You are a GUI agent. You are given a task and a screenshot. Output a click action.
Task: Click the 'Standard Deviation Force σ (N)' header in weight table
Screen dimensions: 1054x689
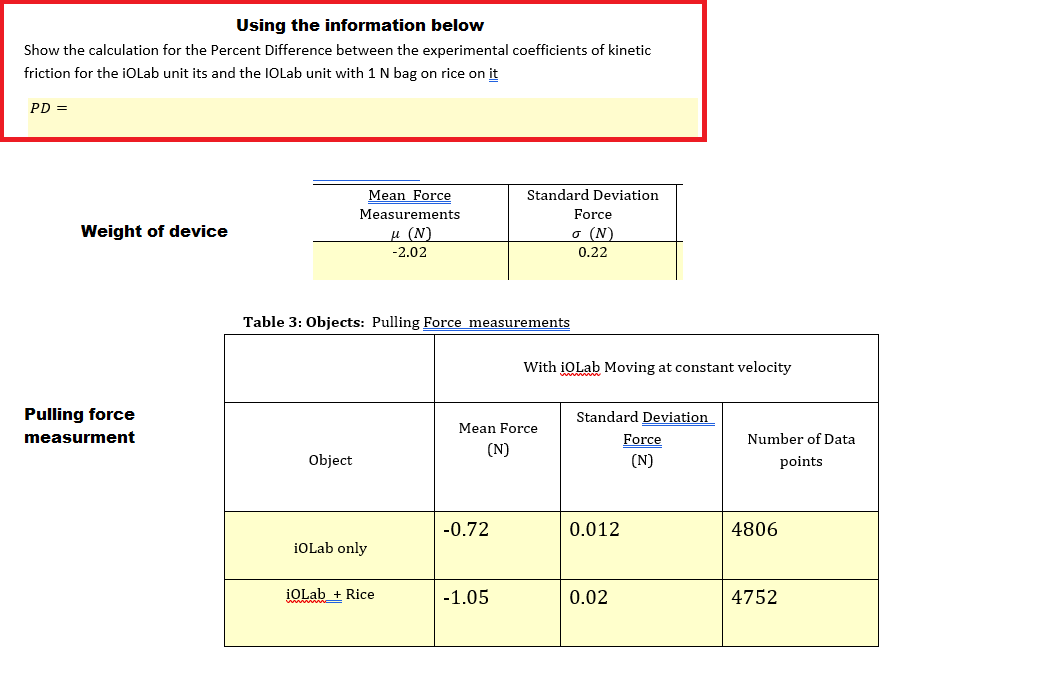pyautogui.click(x=593, y=214)
